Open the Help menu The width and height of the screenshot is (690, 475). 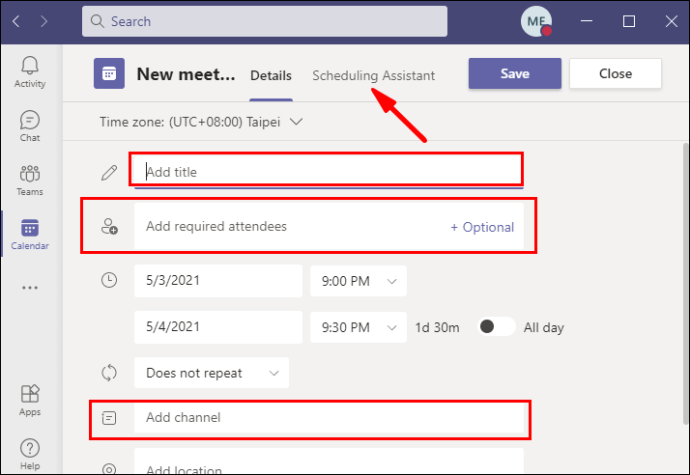click(30, 454)
